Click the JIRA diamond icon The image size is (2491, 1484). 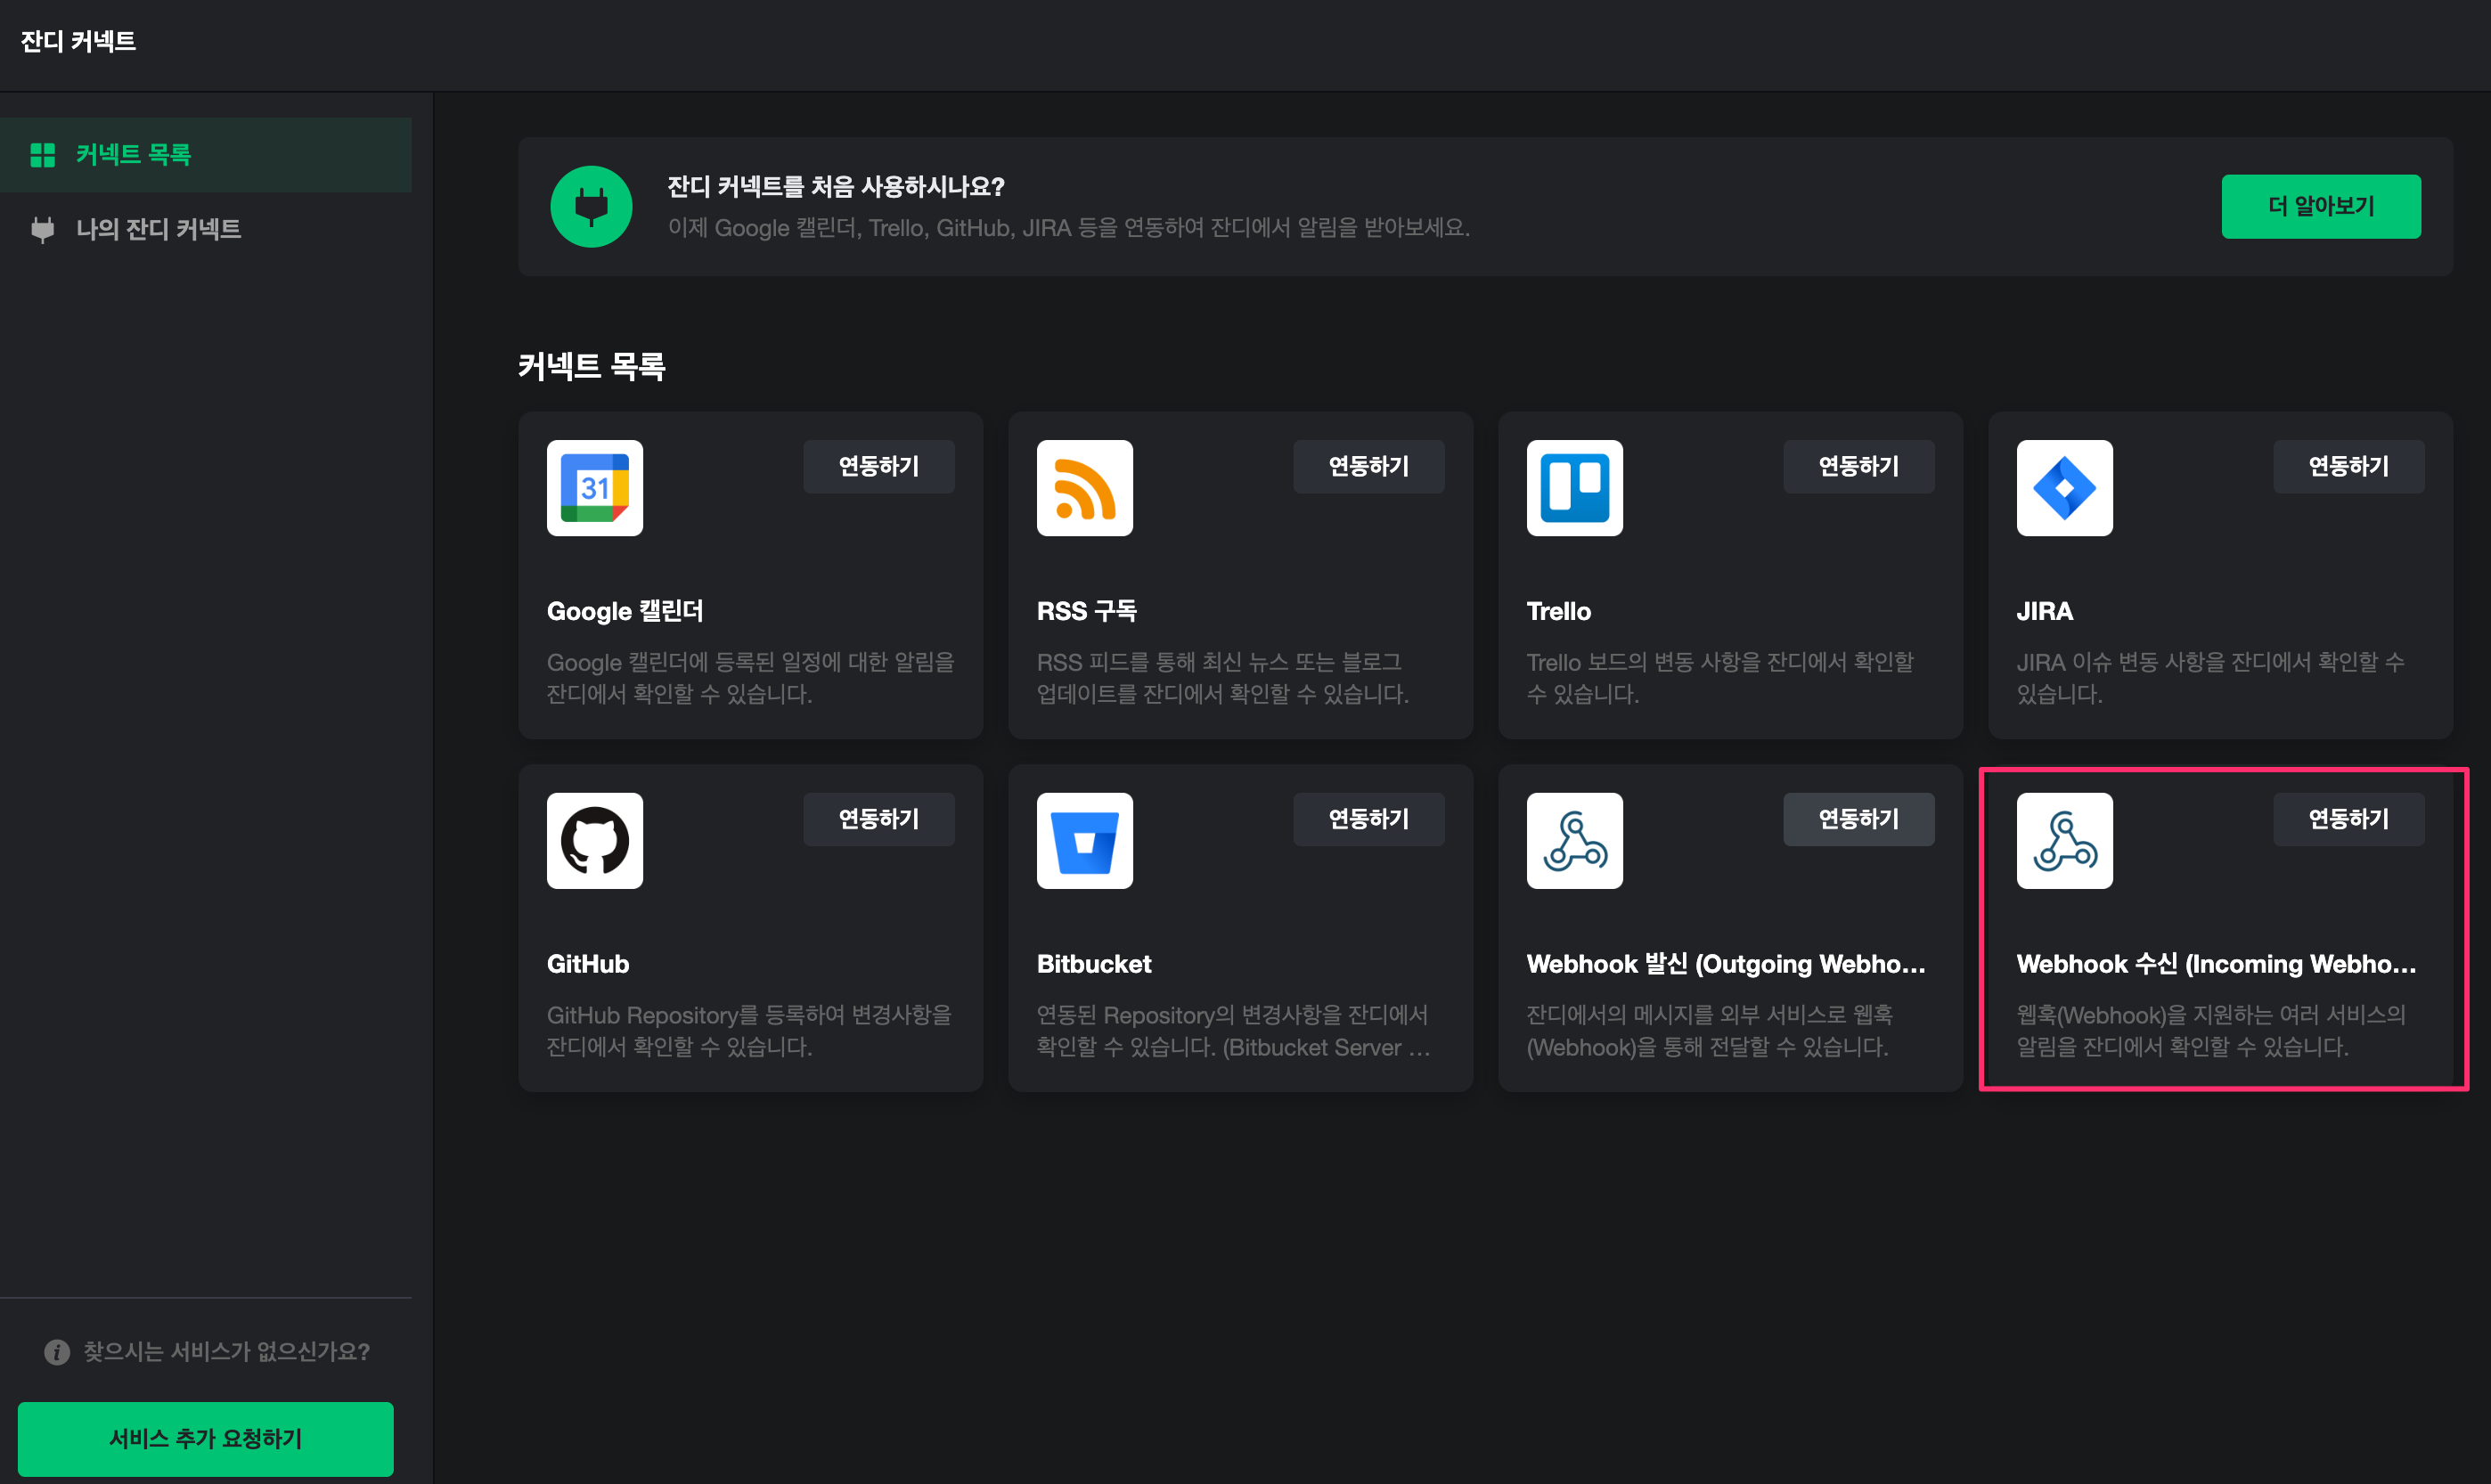(x=2064, y=488)
